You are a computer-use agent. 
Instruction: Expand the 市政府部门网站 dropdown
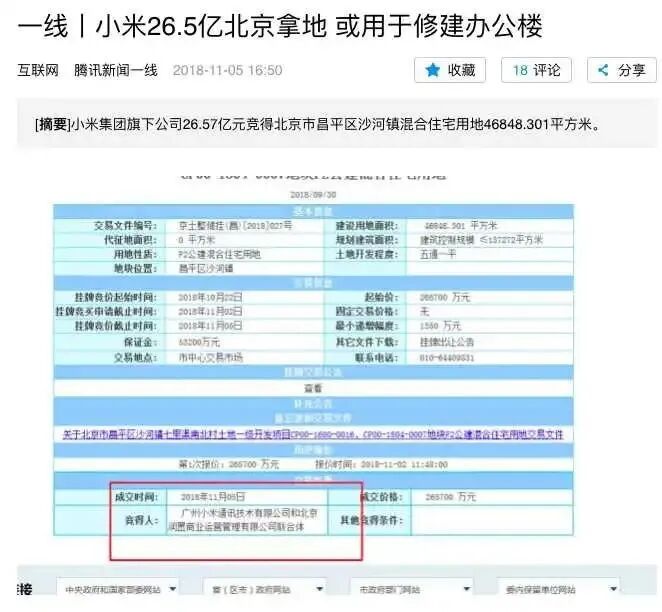coord(411,589)
